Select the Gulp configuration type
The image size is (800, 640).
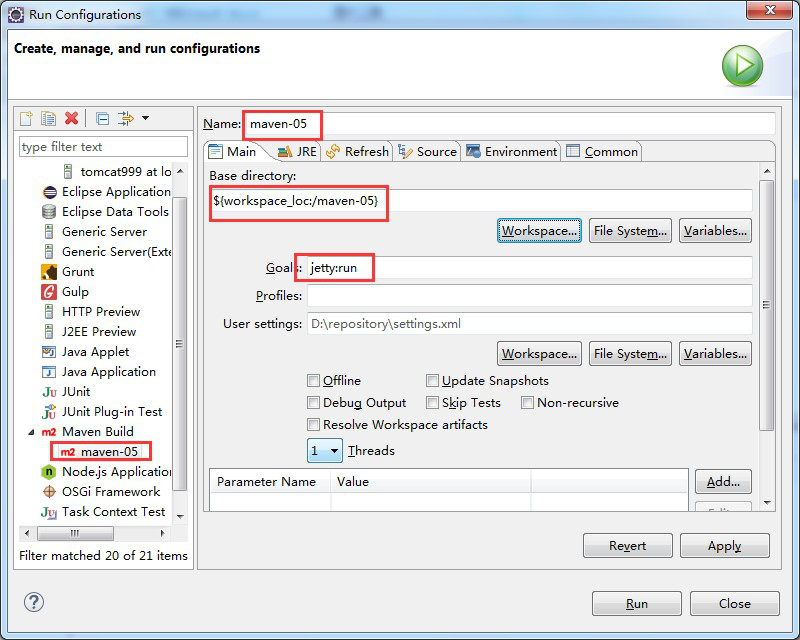74,291
